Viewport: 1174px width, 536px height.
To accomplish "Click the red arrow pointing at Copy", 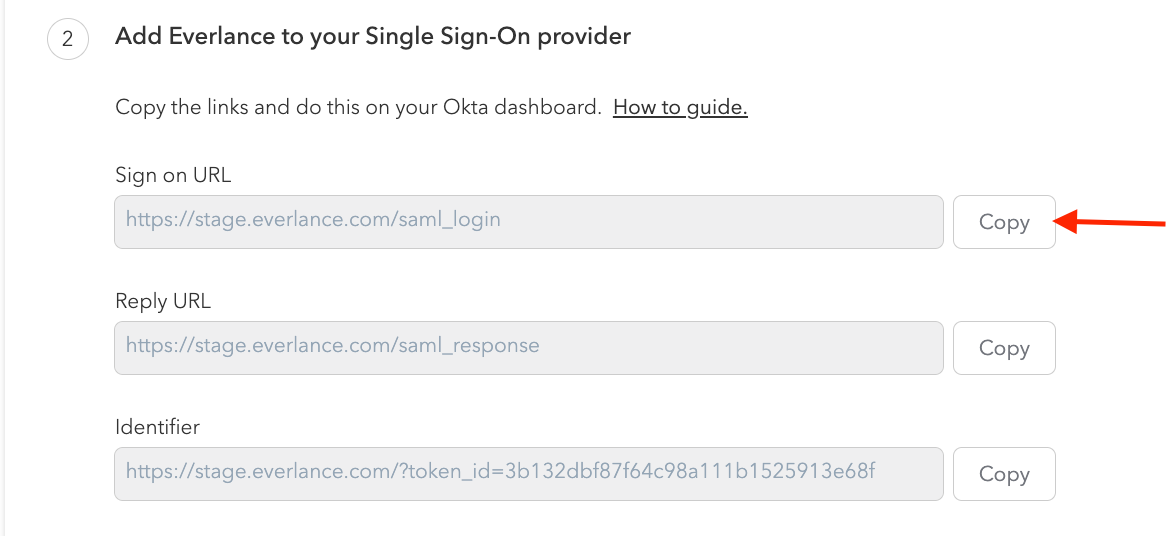I will 1110,223.
